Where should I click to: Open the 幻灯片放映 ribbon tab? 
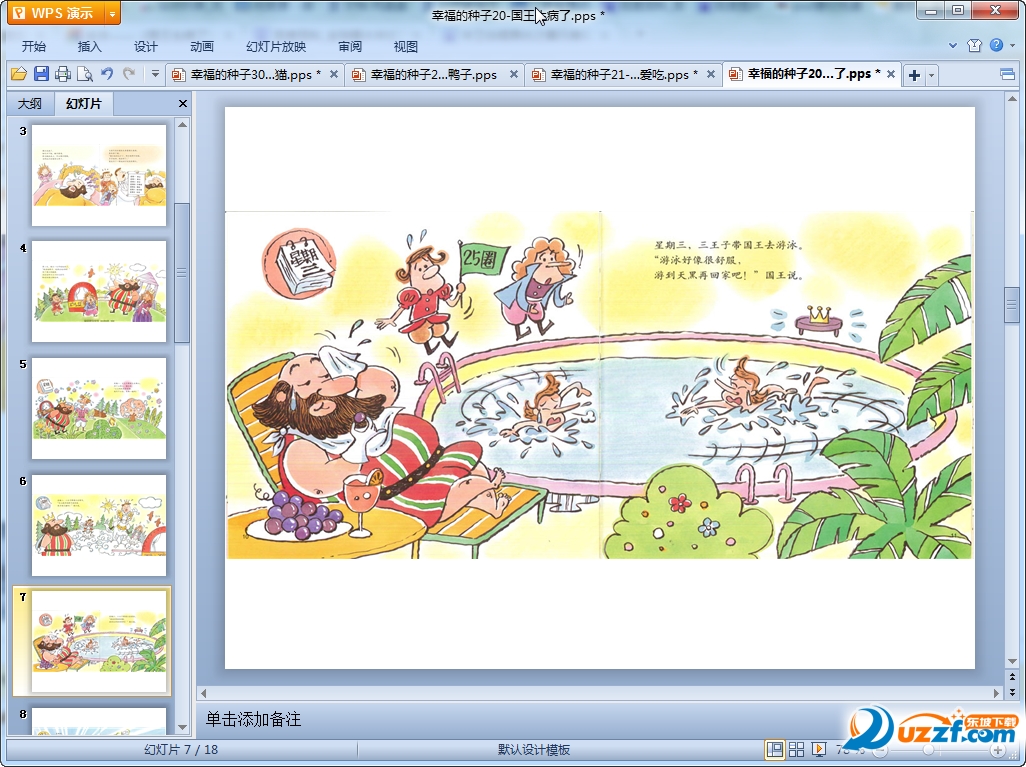coord(276,46)
